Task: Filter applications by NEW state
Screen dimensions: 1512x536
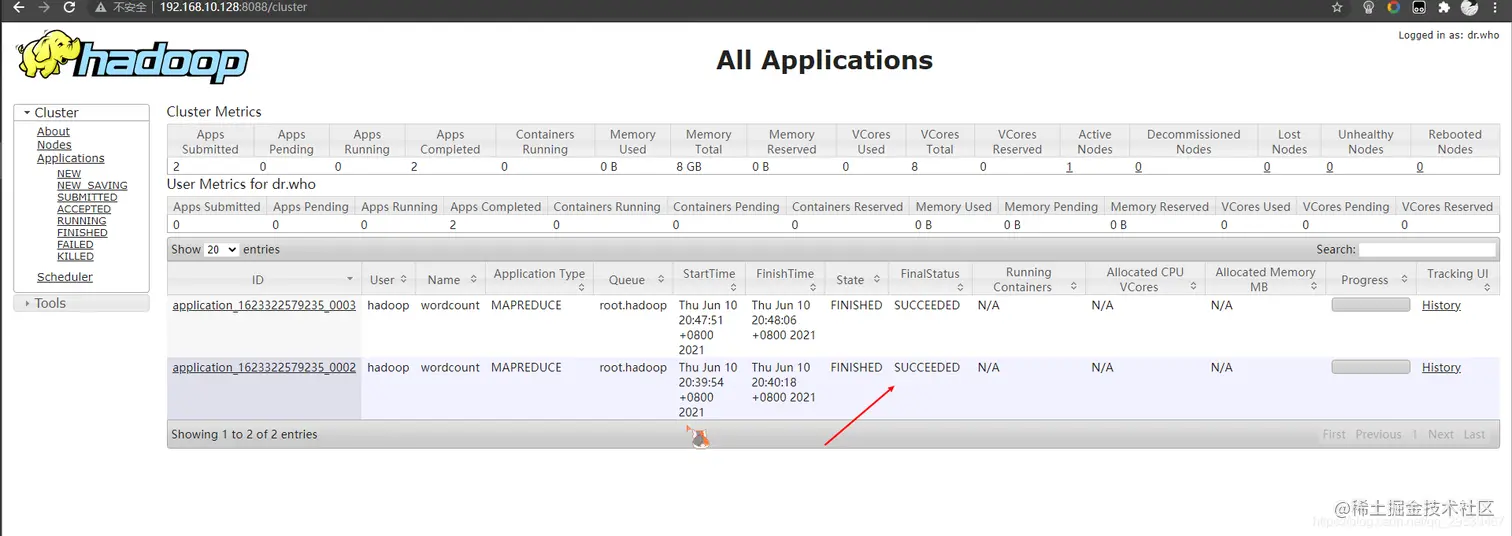Action: click(x=69, y=174)
